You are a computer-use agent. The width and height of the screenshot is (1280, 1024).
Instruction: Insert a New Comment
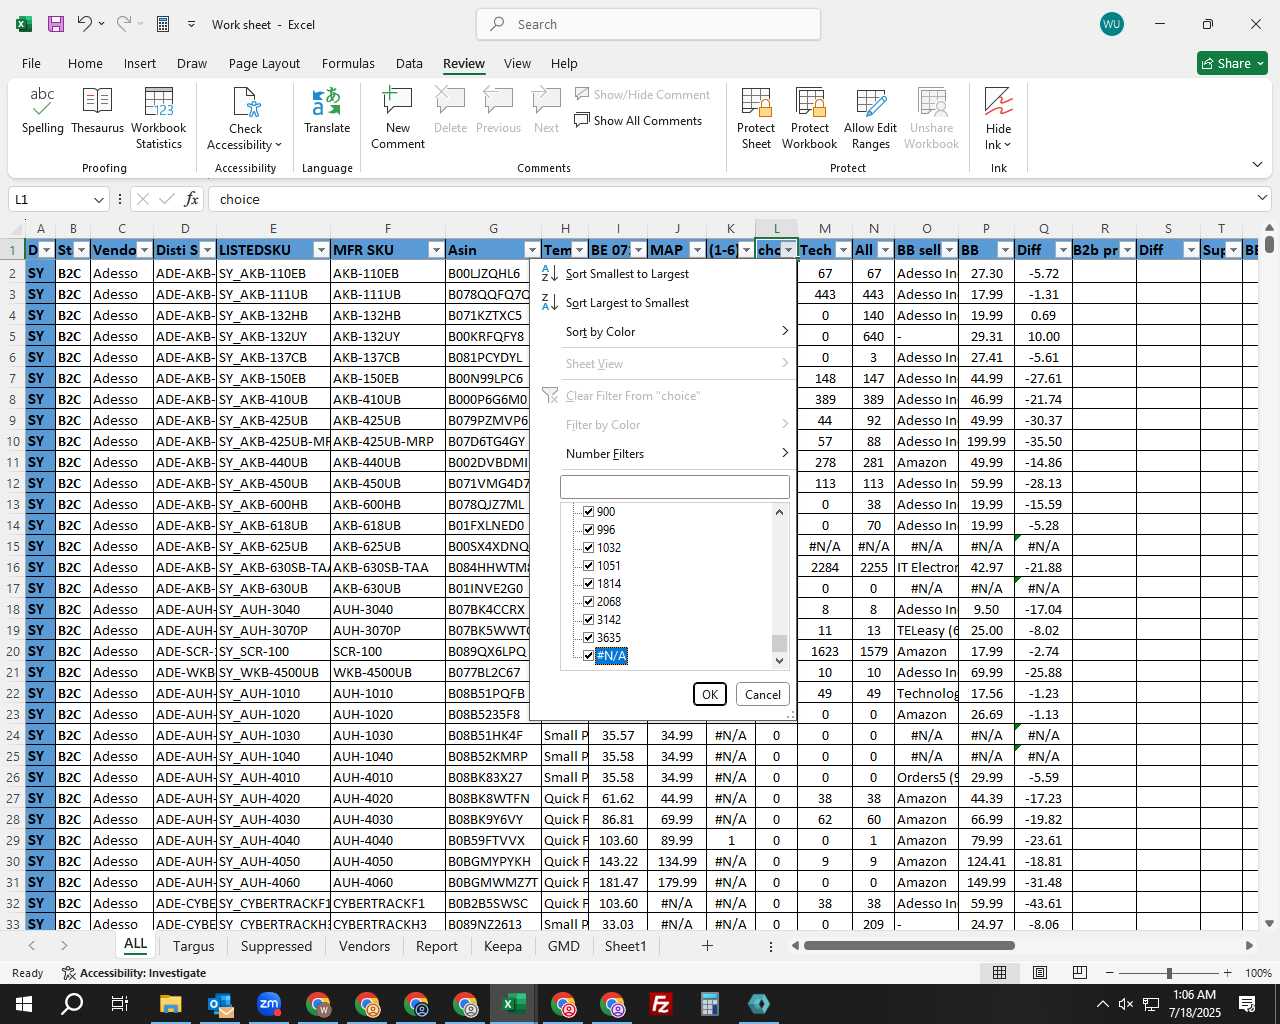point(398,118)
